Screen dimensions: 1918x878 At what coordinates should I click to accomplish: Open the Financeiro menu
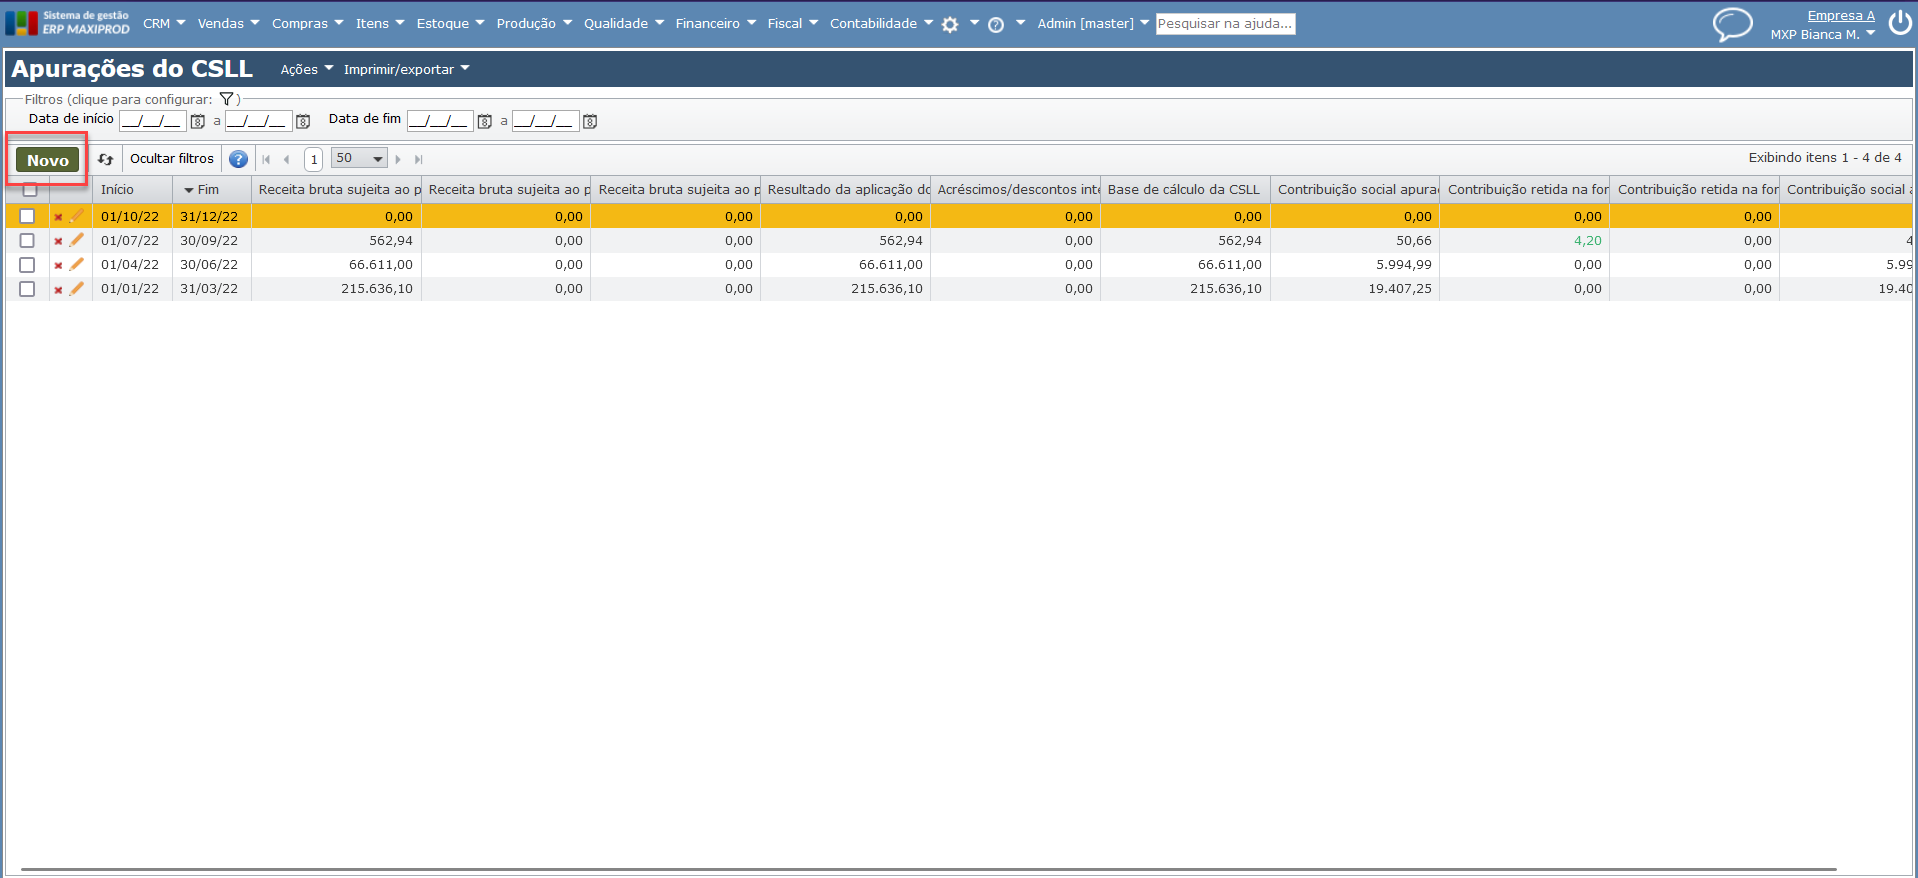click(715, 24)
